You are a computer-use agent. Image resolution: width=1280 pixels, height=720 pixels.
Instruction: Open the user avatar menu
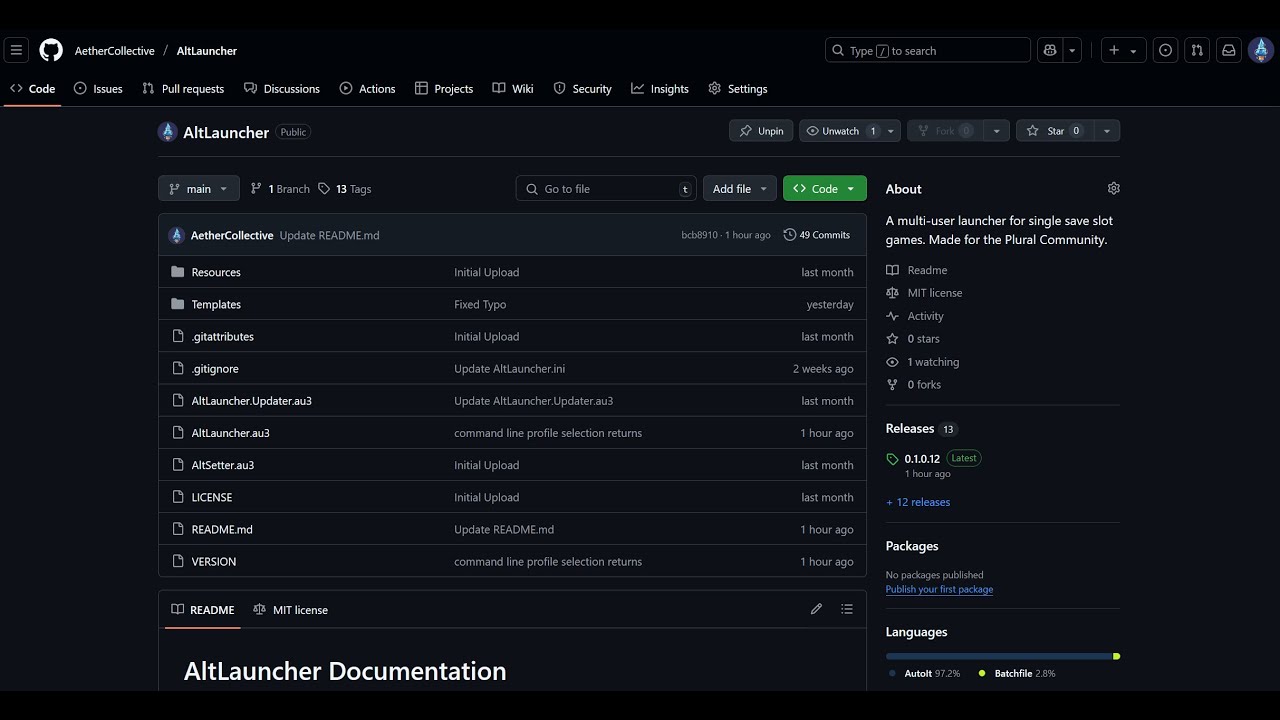click(x=1261, y=50)
